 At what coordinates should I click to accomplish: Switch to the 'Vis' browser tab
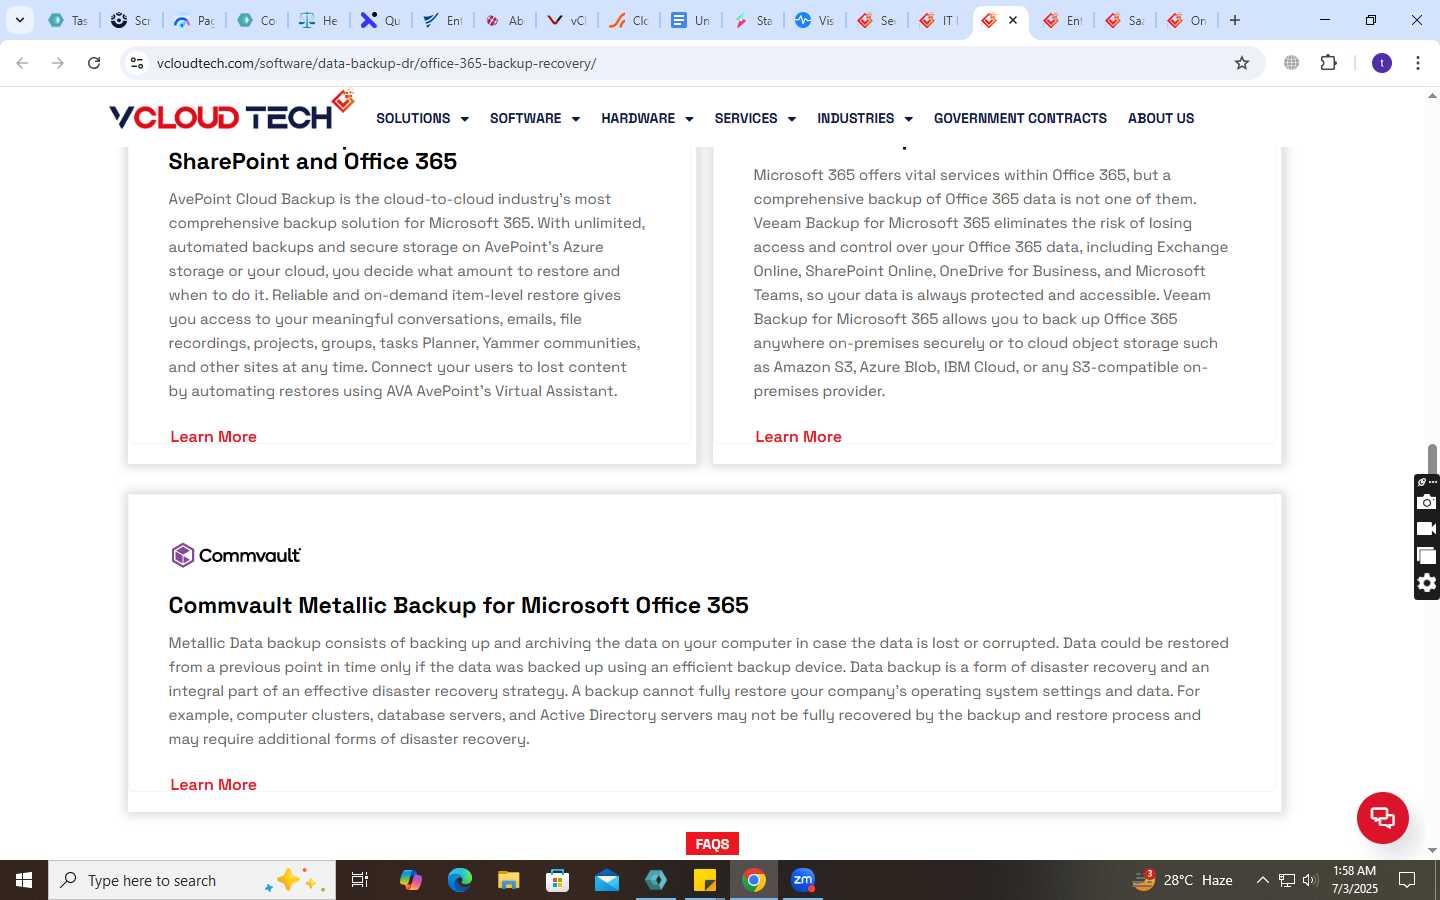pyautogui.click(x=814, y=20)
